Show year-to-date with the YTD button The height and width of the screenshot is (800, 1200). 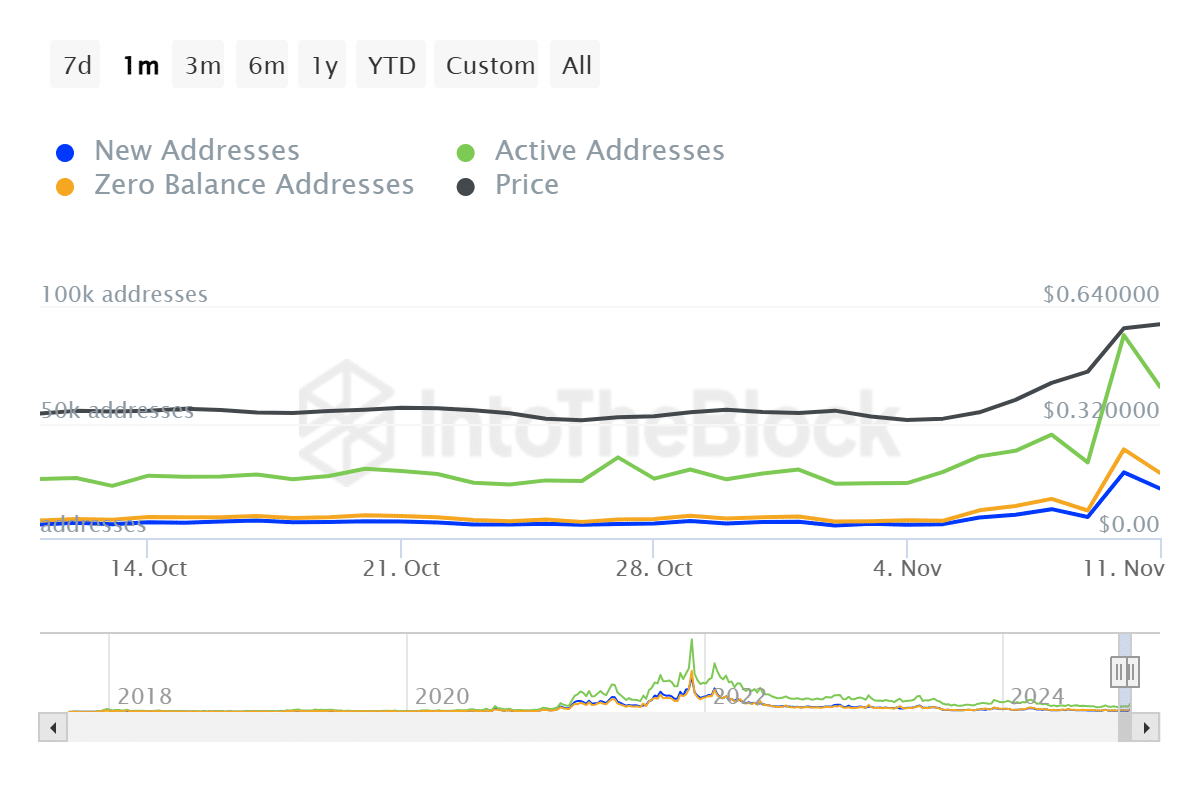coord(392,65)
